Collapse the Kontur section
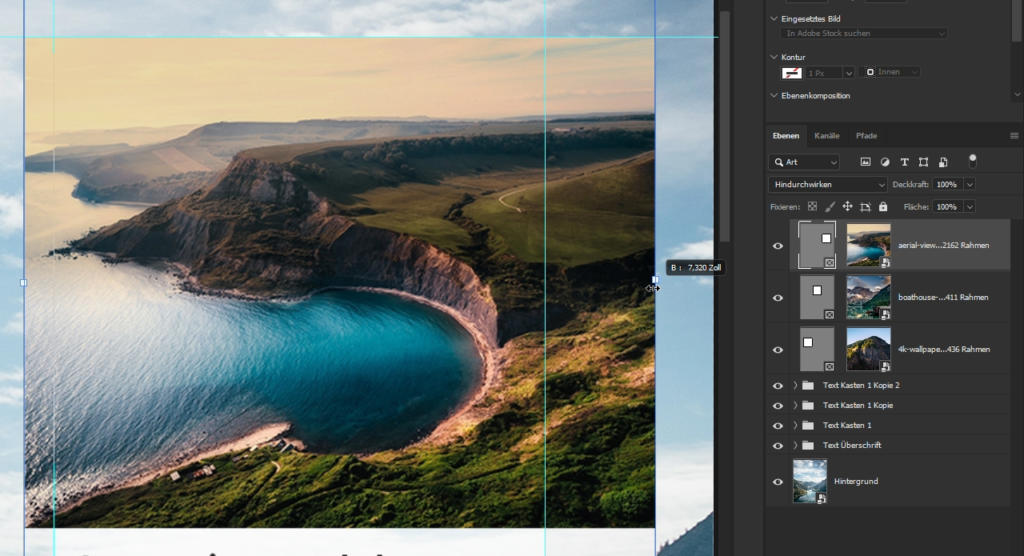This screenshot has height=556, width=1024. click(x=774, y=57)
